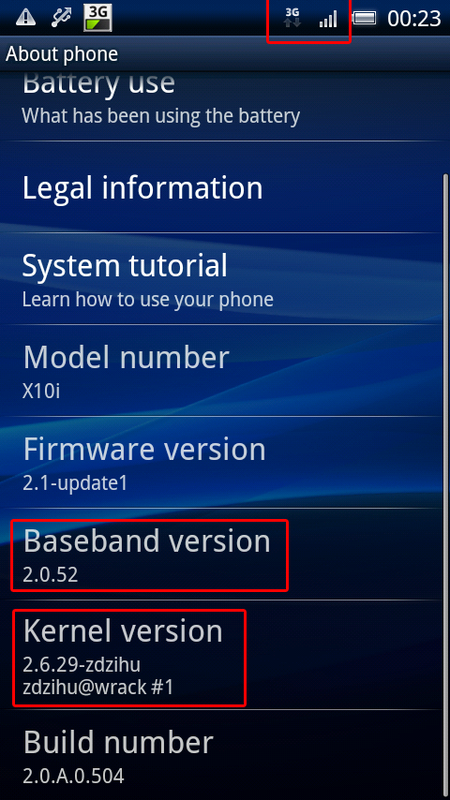Open the System tutorial entry

pos(225,279)
